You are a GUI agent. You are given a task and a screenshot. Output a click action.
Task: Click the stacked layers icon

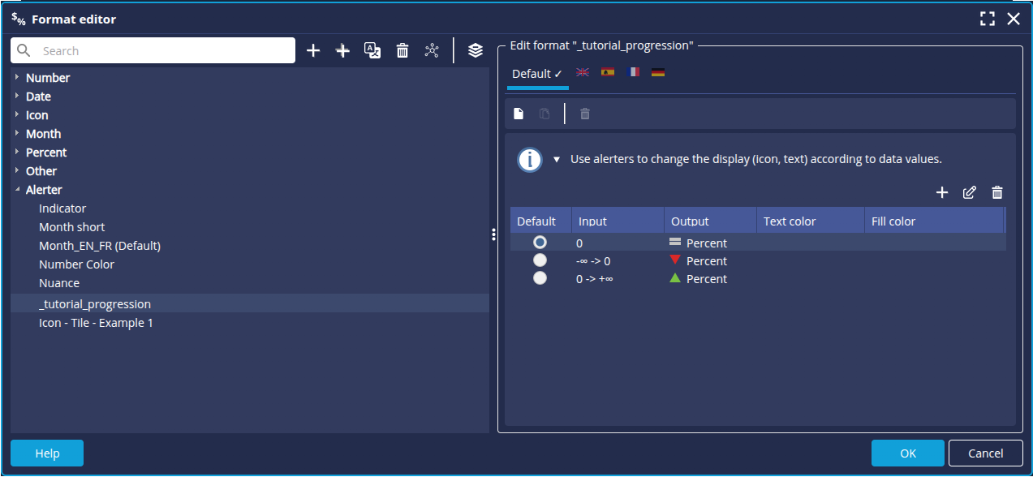coord(475,50)
